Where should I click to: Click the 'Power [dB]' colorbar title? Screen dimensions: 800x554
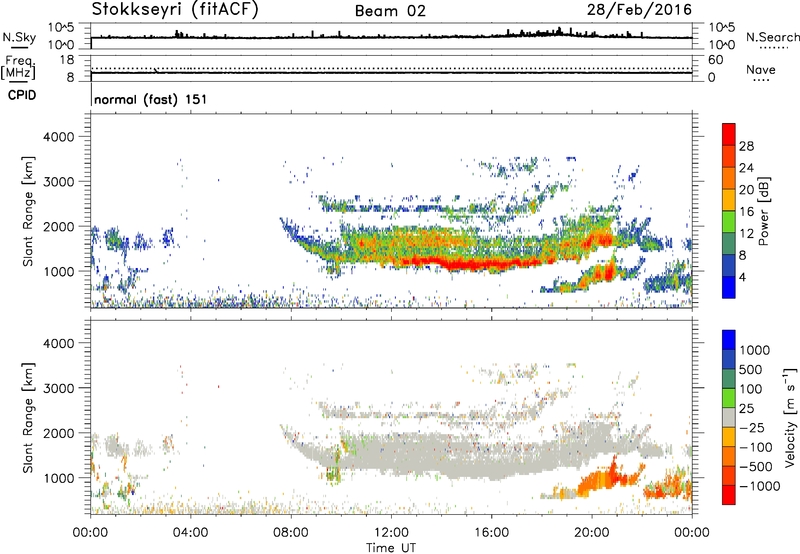(x=764, y=211)
